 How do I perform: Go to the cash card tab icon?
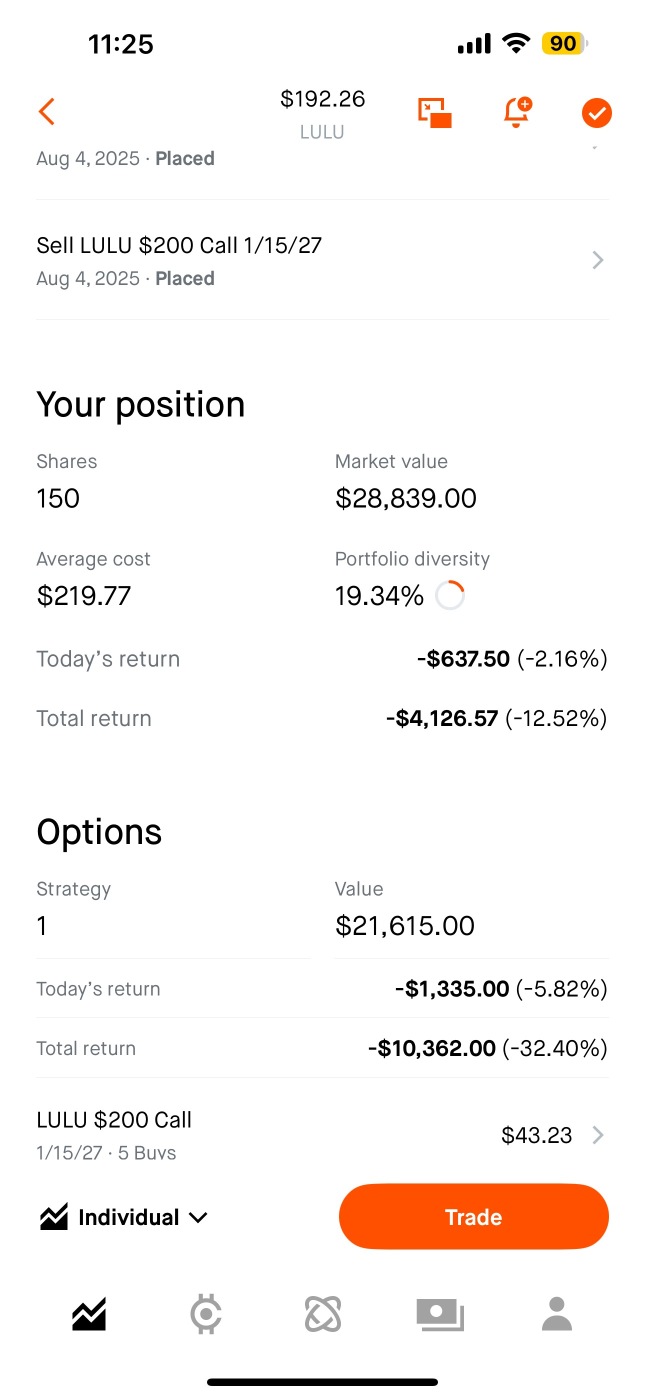(440, 1314)
